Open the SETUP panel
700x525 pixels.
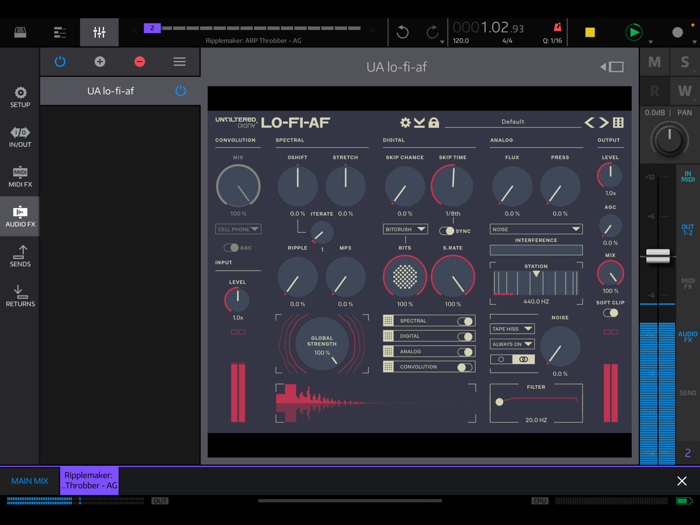tap(20, 97)
